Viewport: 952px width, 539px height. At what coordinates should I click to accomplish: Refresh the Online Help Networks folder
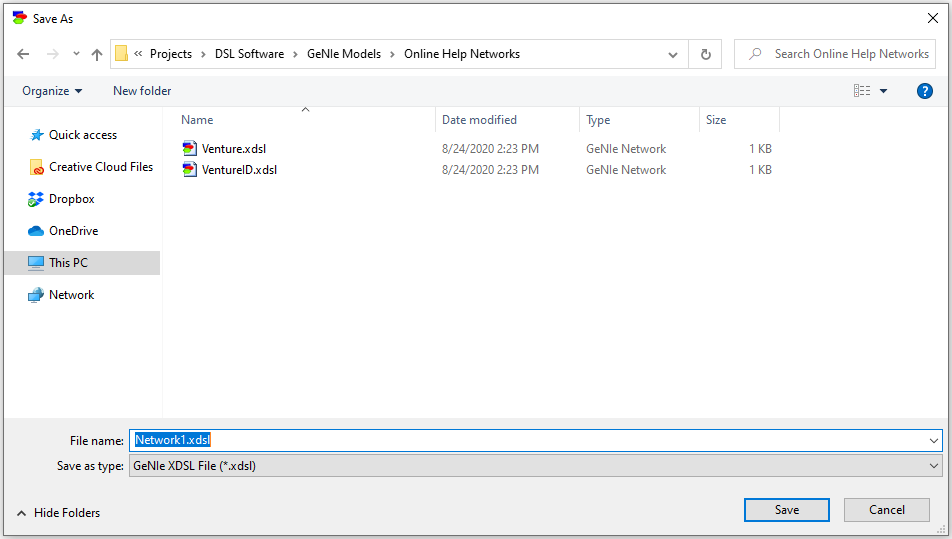pos(706,55)
